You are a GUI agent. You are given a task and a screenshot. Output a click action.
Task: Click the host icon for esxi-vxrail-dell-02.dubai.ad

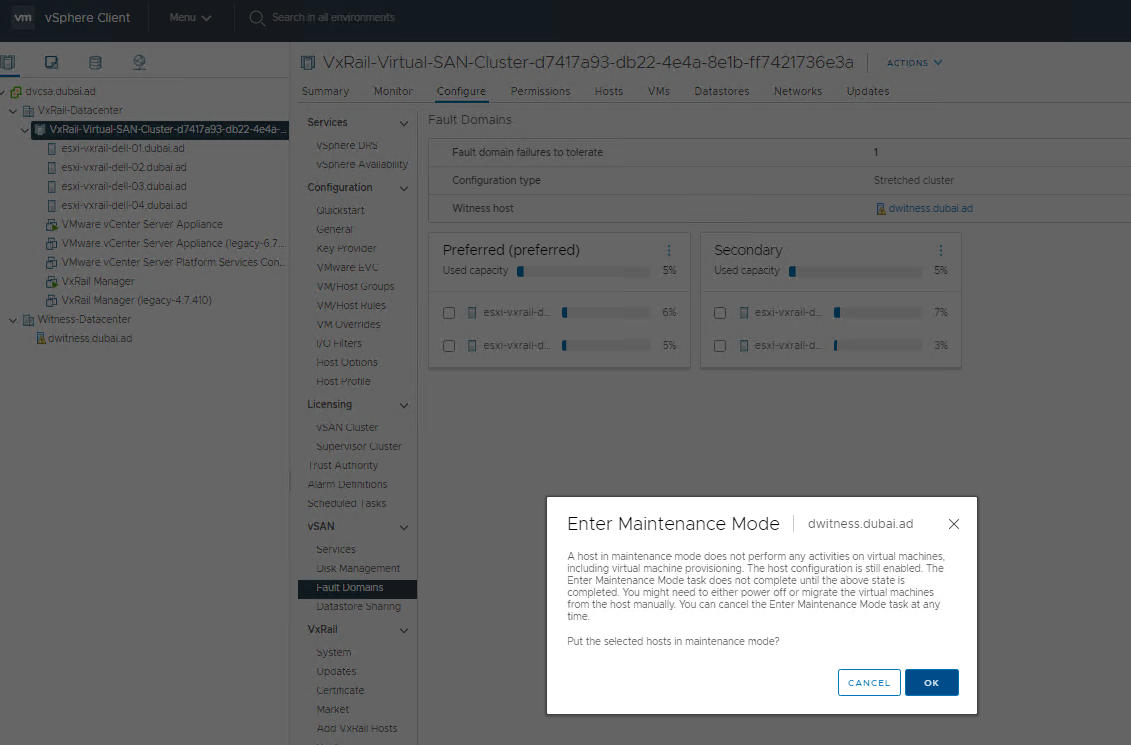51,167
